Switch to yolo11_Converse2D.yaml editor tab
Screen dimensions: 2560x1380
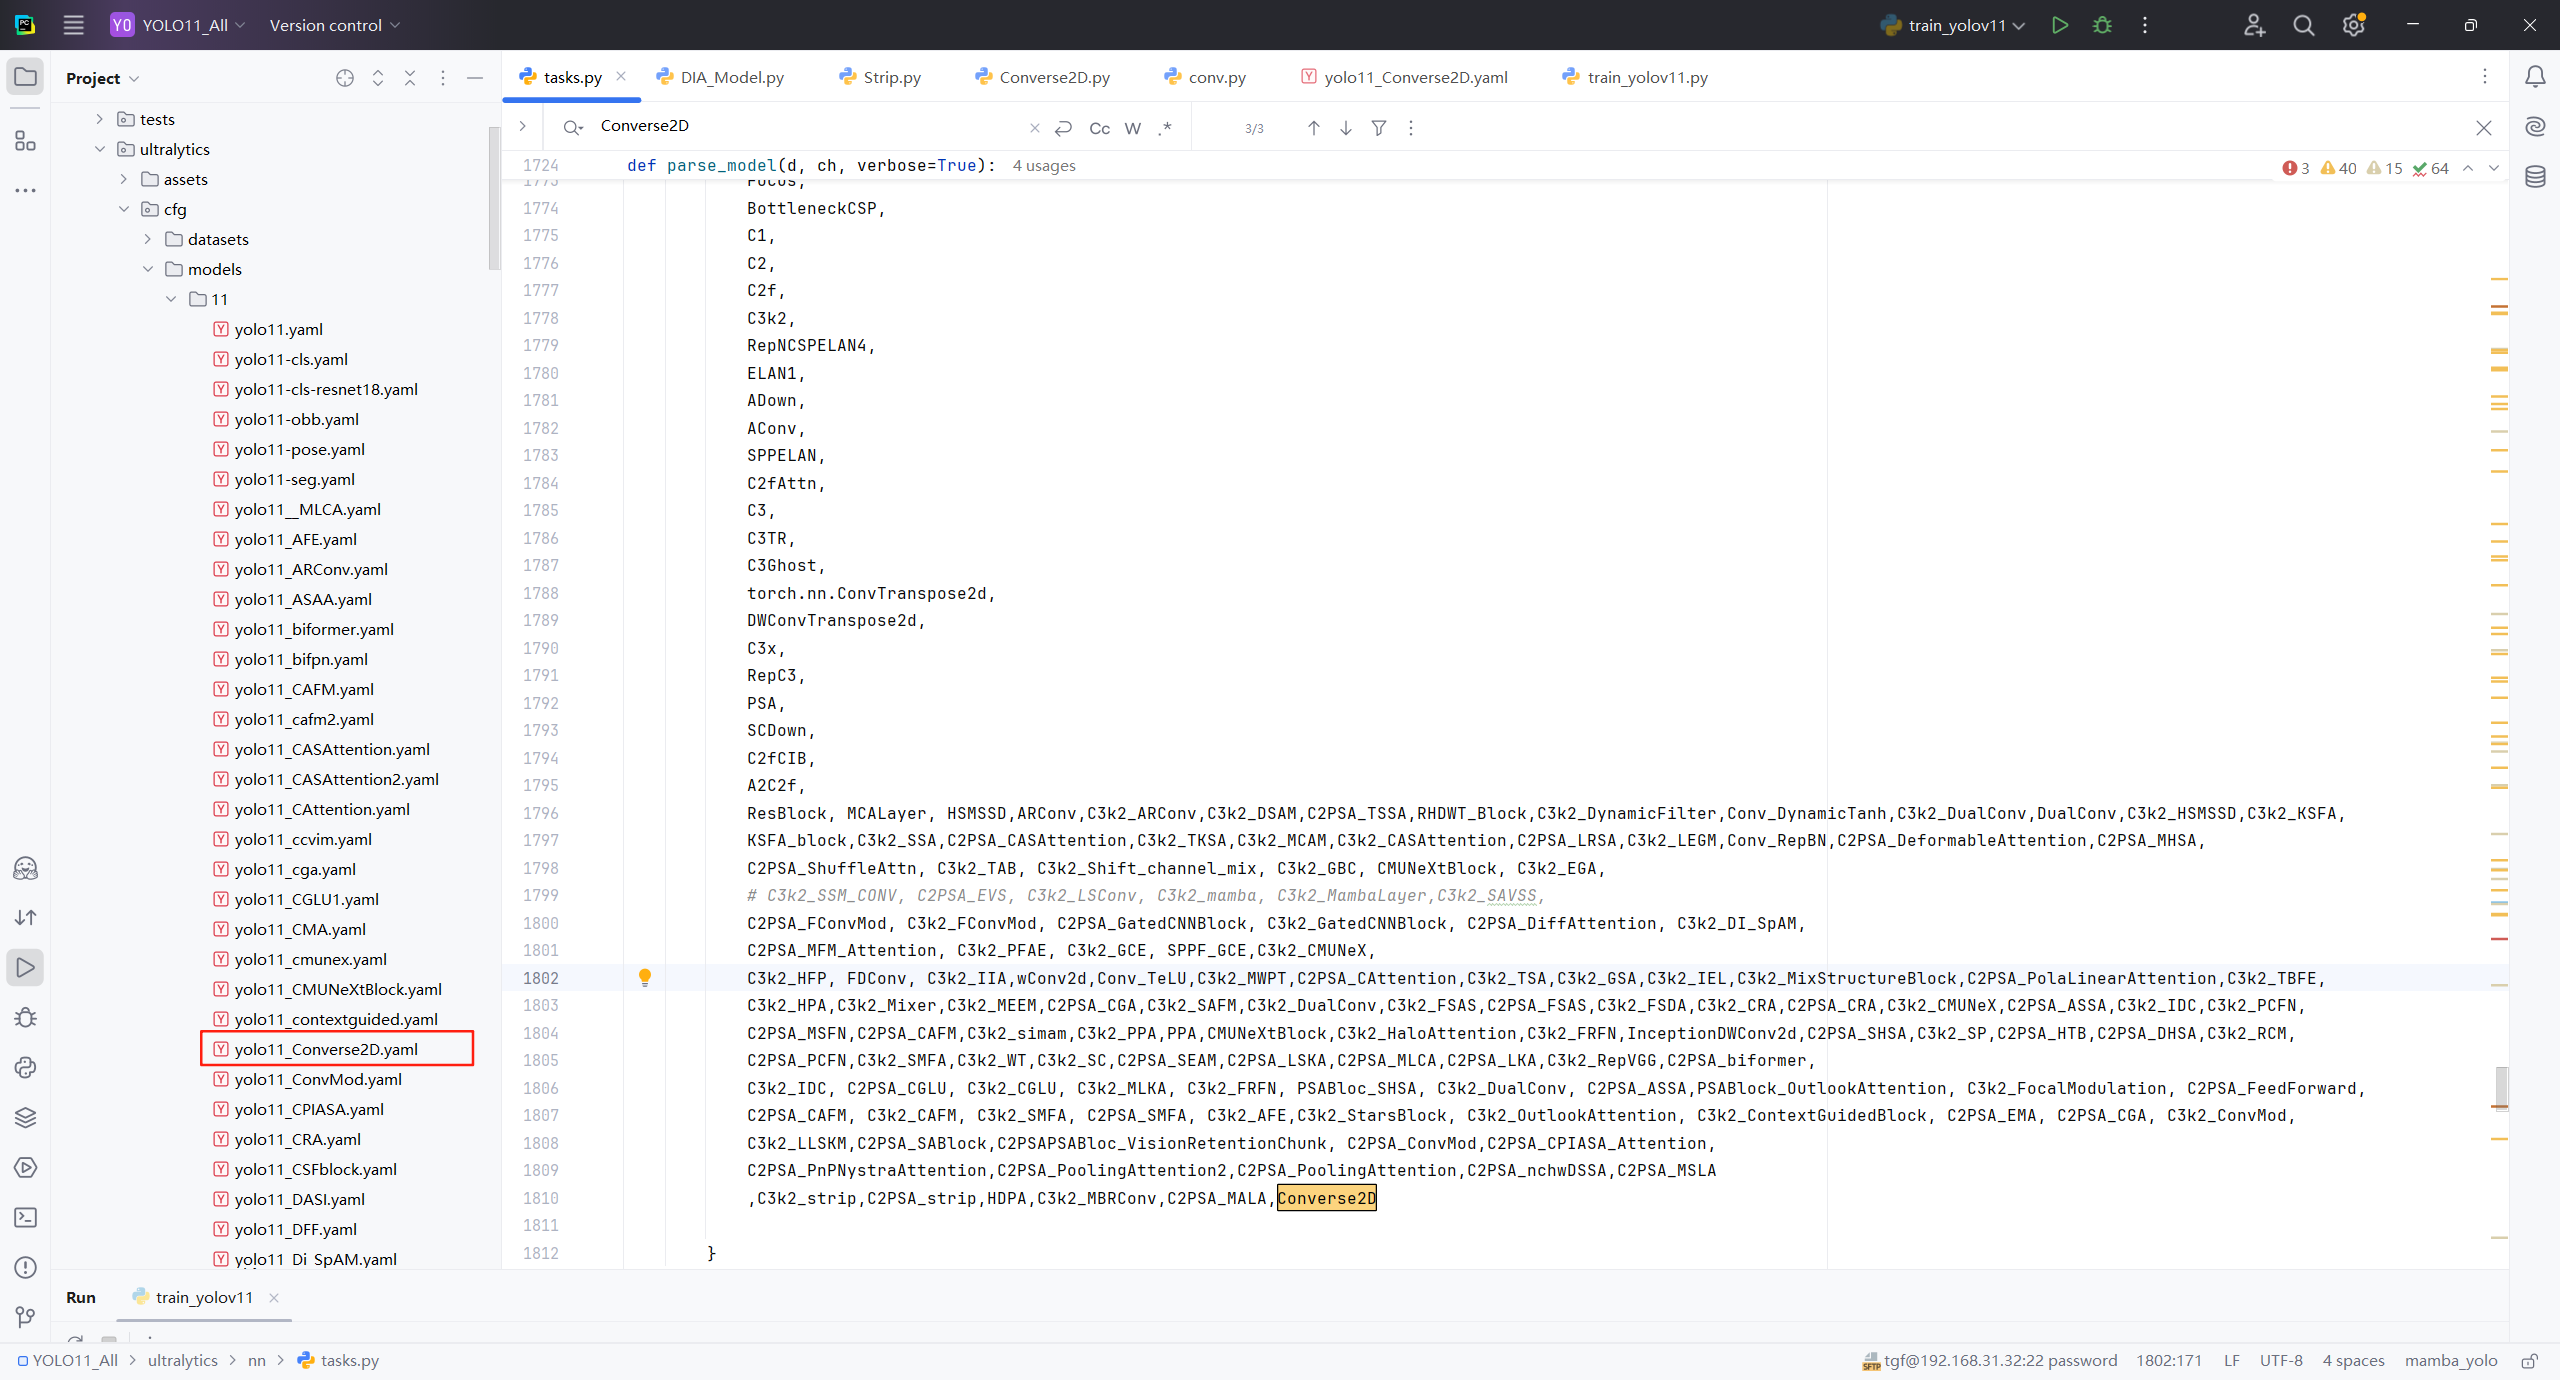point(1414,77)
